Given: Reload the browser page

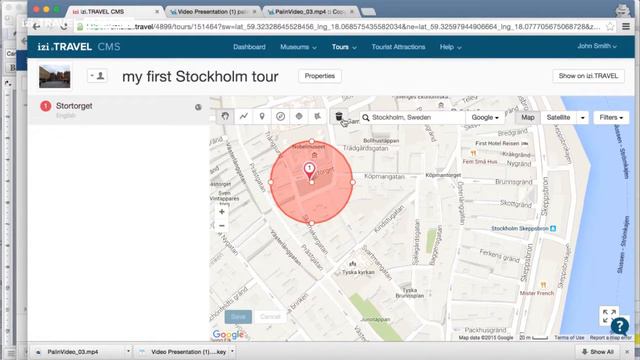Looking at the screenshot, I should [x=64, y=27].
